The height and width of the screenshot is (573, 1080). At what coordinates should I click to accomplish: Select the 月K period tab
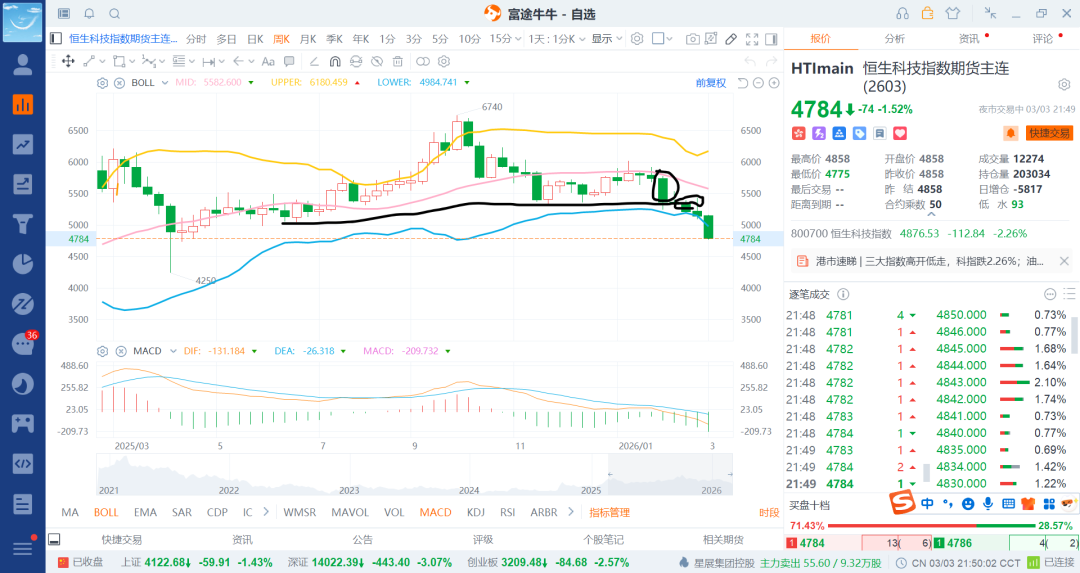click(x=308, y=39)
